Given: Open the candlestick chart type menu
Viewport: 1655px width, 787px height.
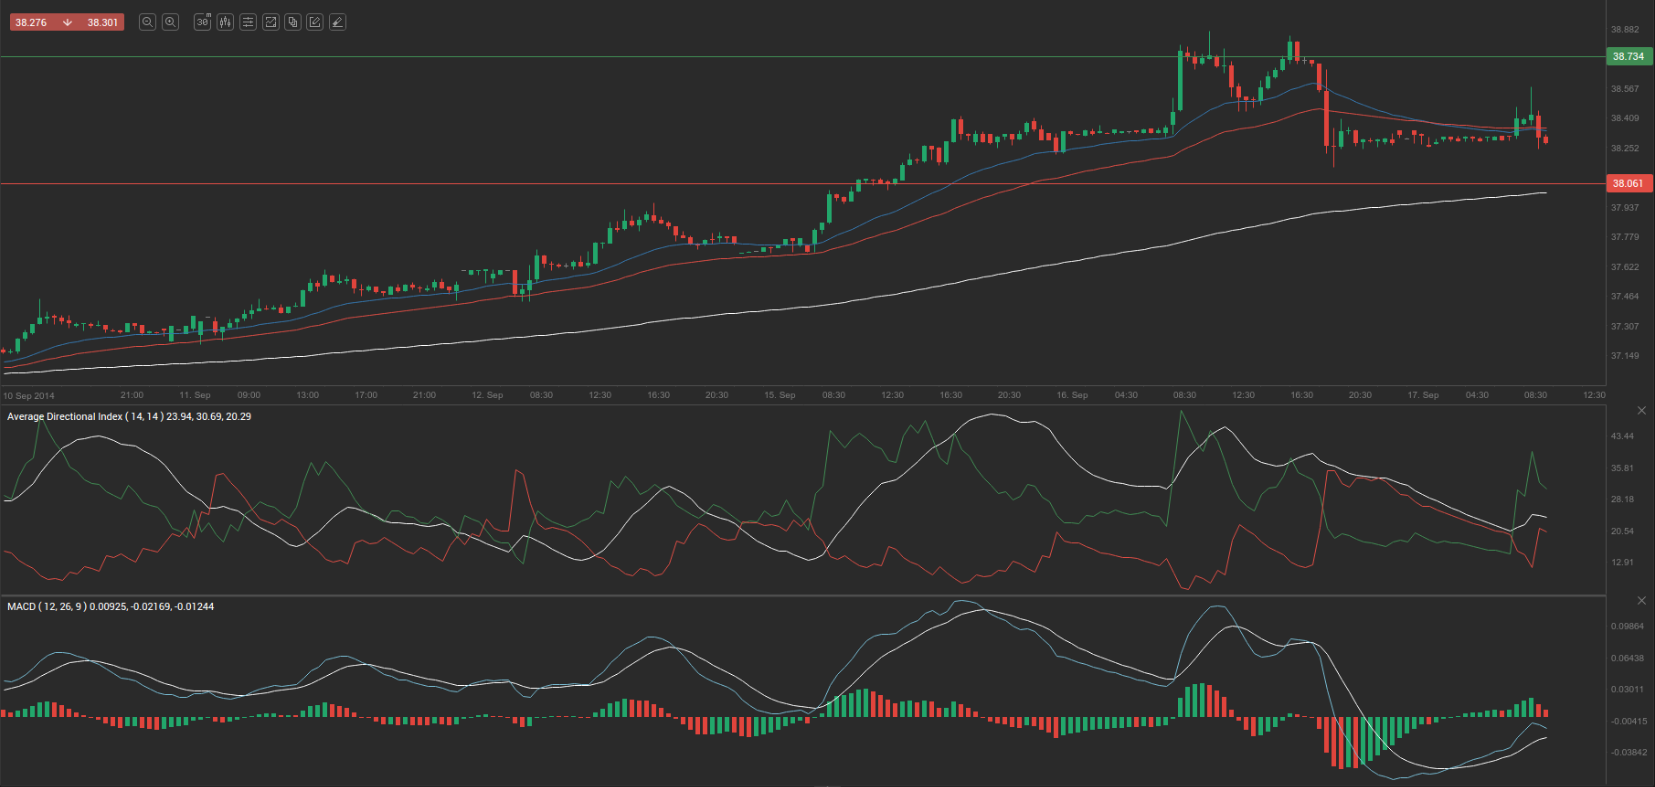Looking at the screenshot, I should click(x=225, y=22).
